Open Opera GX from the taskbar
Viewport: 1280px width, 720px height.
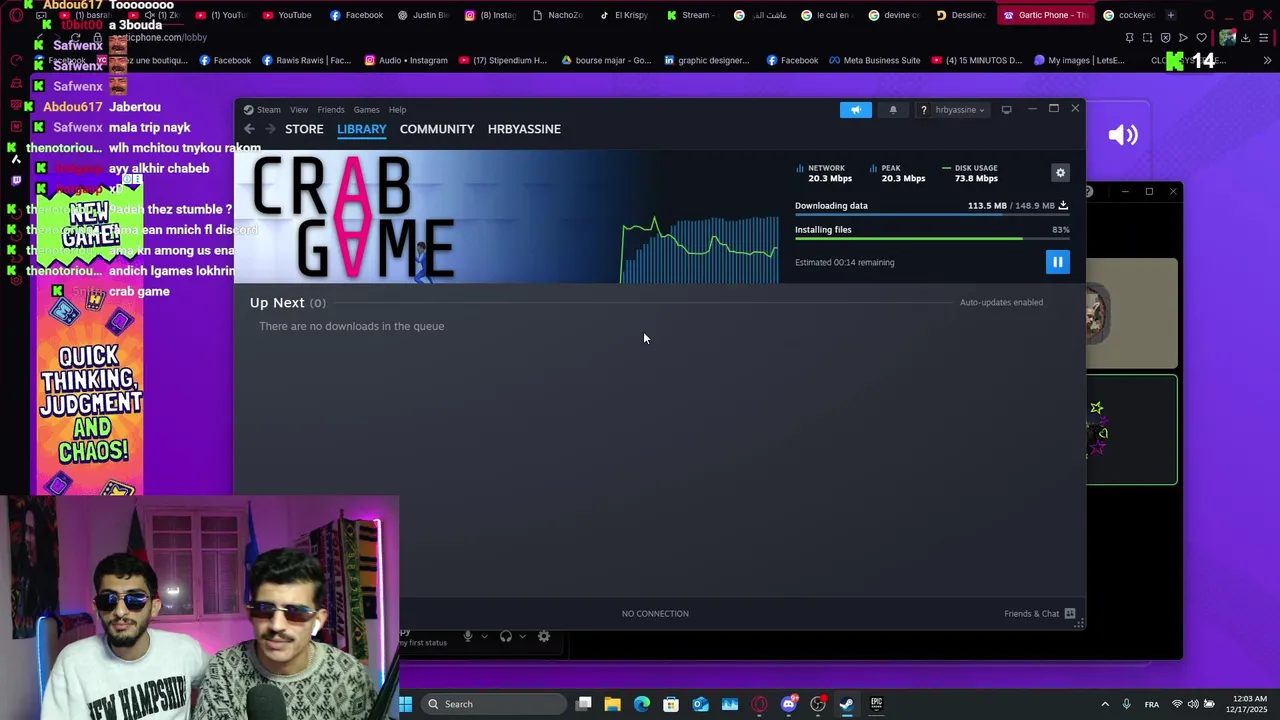[759, 704]
